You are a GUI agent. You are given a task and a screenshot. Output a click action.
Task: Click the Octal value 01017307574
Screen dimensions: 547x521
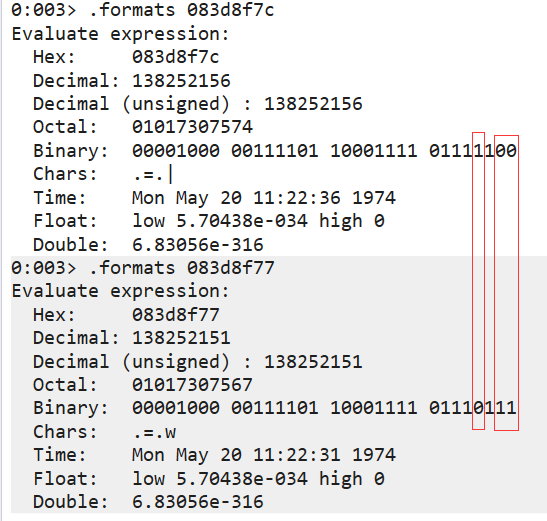pyautogui.click(x=192, y=127)
